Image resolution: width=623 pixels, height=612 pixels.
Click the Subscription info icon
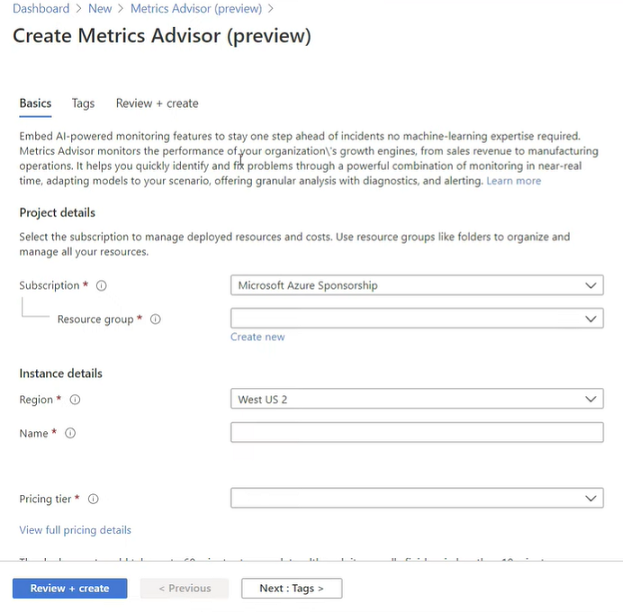point(101,285)
